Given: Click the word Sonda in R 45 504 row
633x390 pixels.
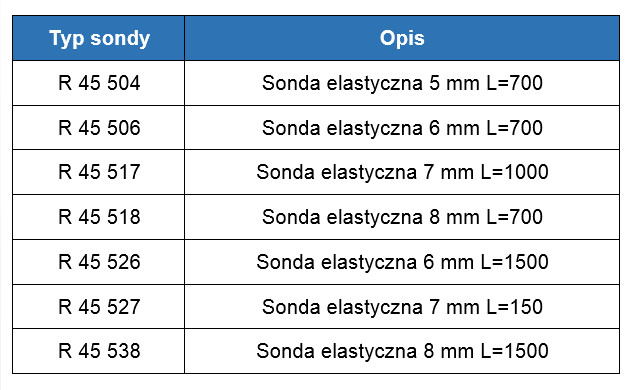Looking at the screenshot, I should coord(291,83).
